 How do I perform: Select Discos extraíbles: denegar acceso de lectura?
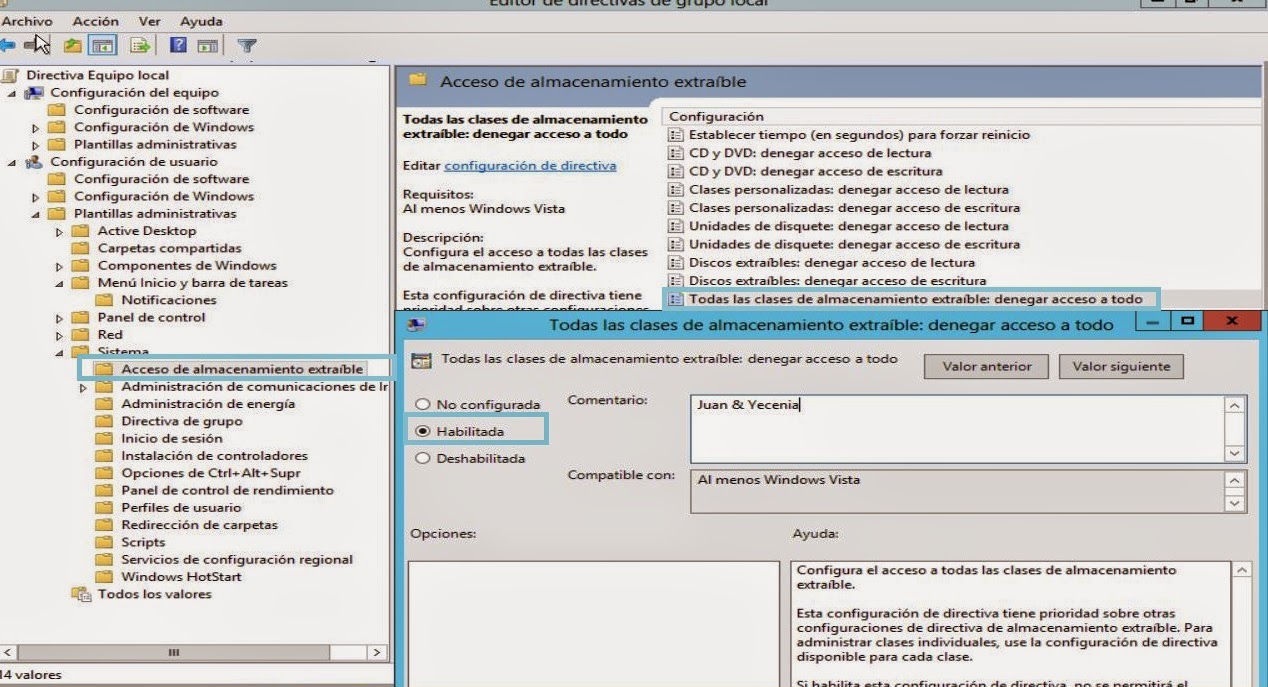(x=832, y=263)
